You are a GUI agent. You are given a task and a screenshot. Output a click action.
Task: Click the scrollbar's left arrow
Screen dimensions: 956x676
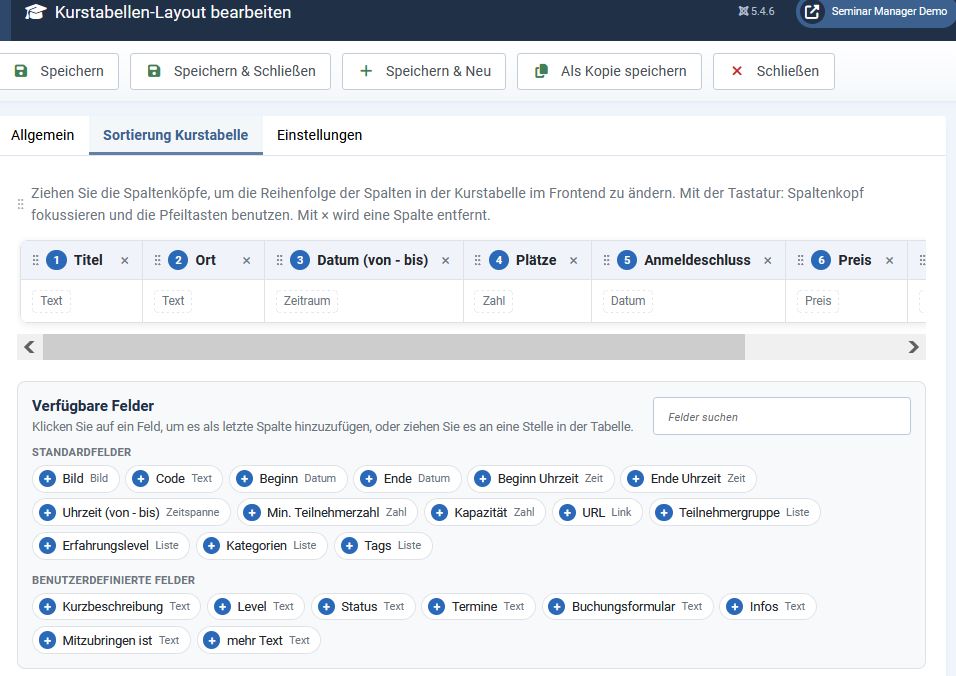click(29, 347)
